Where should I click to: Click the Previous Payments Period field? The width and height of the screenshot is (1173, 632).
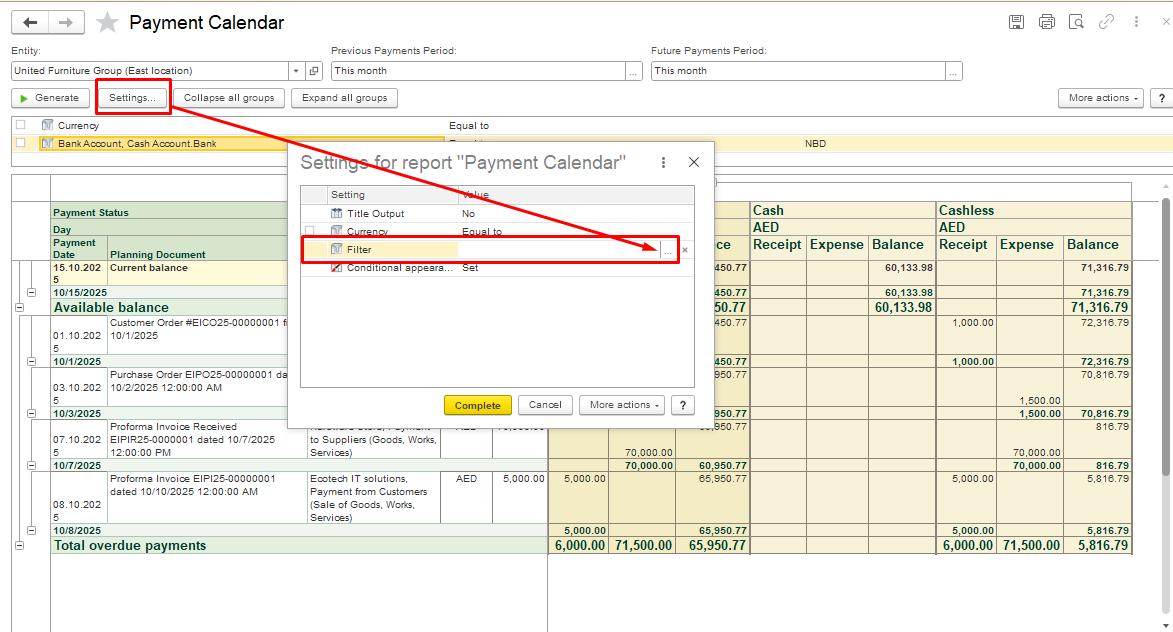click(478, 71)
